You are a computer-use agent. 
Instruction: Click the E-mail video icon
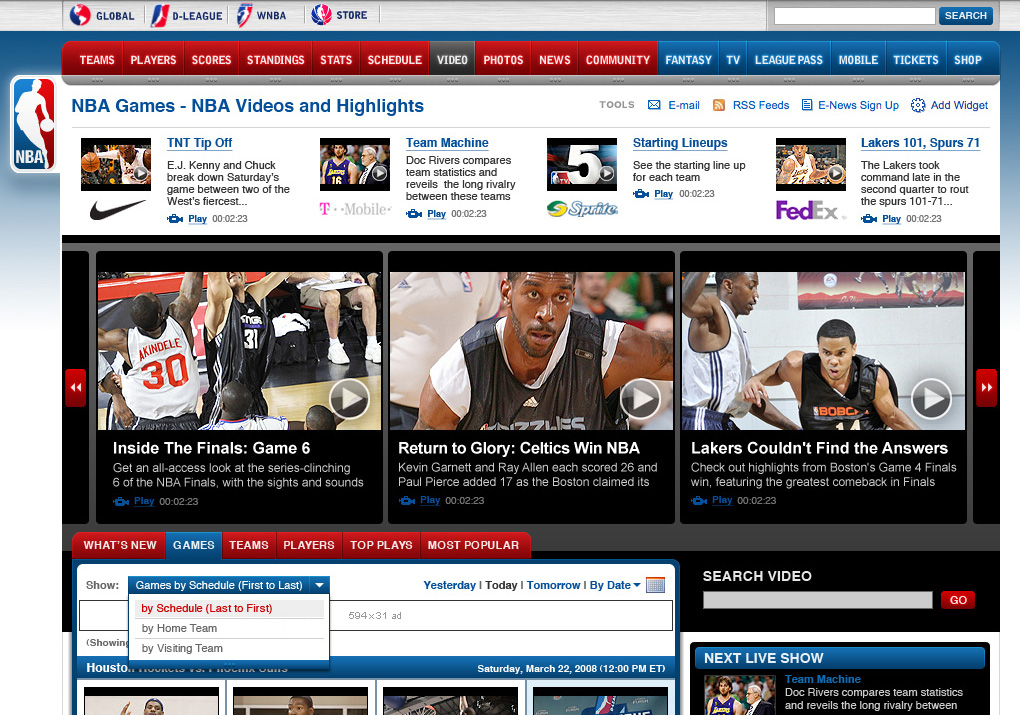point(656,105)
